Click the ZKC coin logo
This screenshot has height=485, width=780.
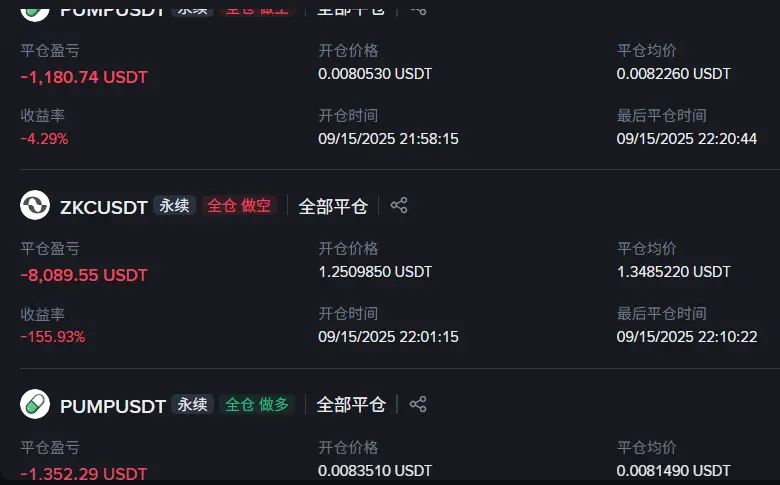35,205
